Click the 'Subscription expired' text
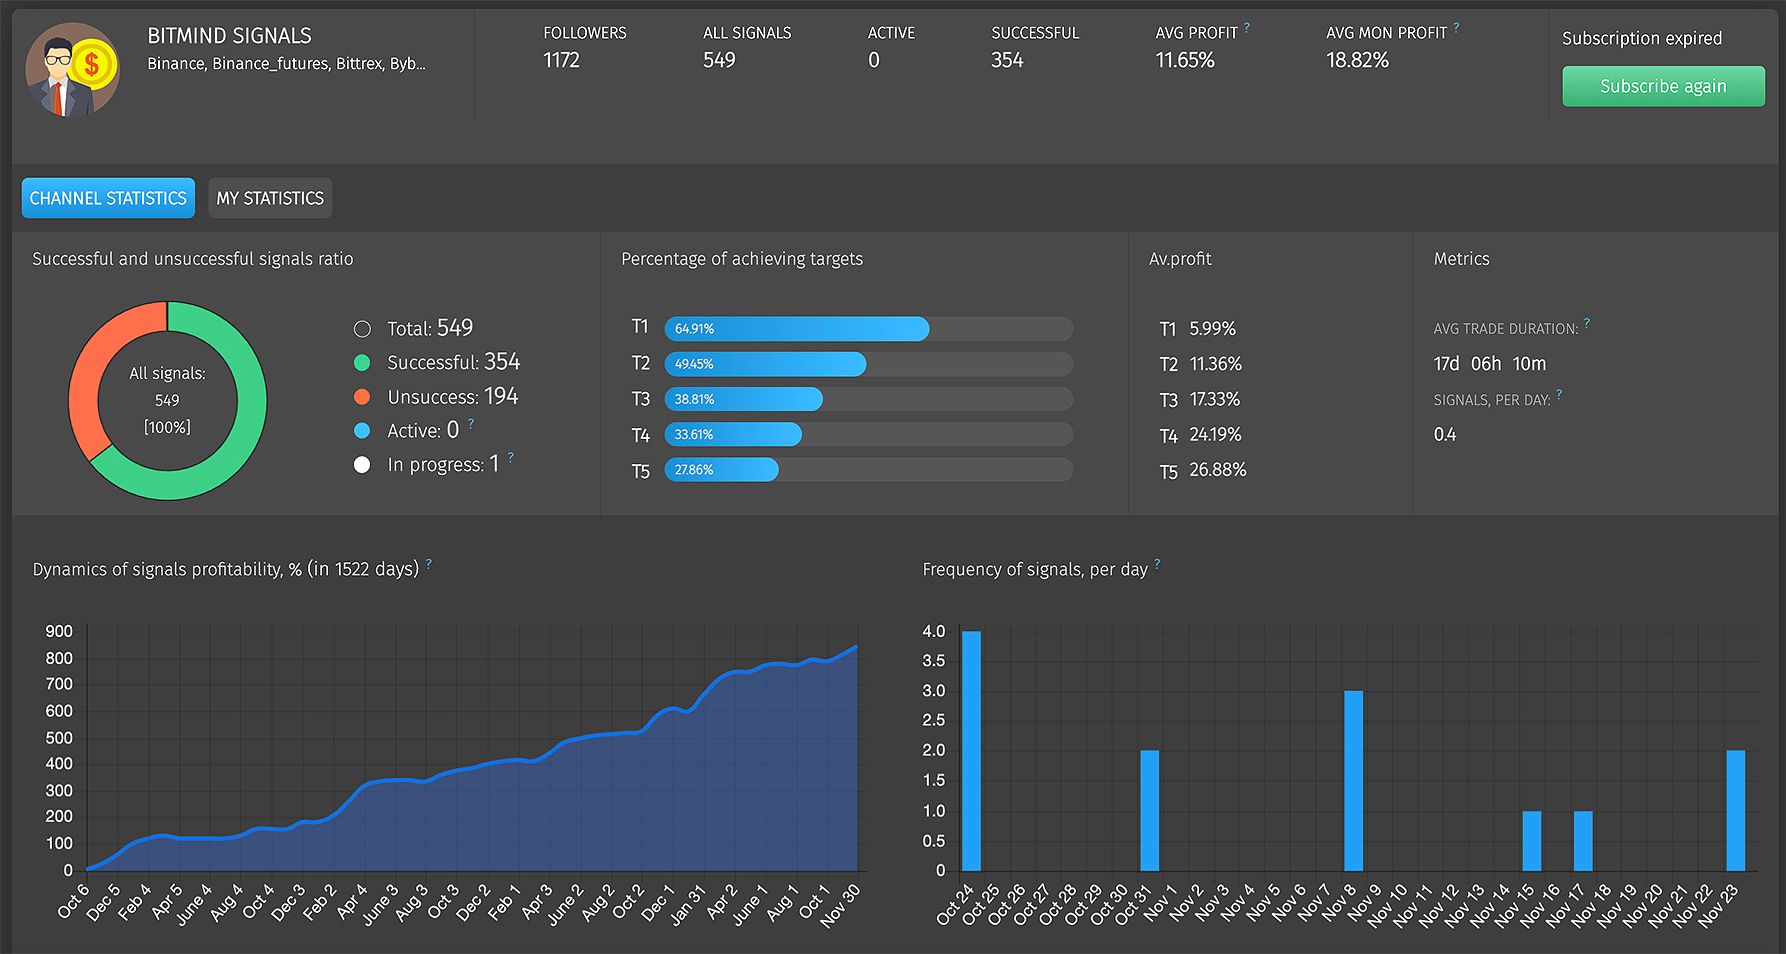 1642,38
